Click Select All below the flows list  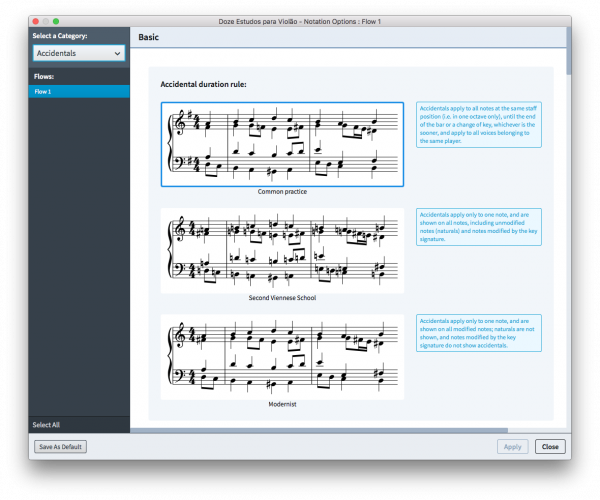(x=46, y=425)
